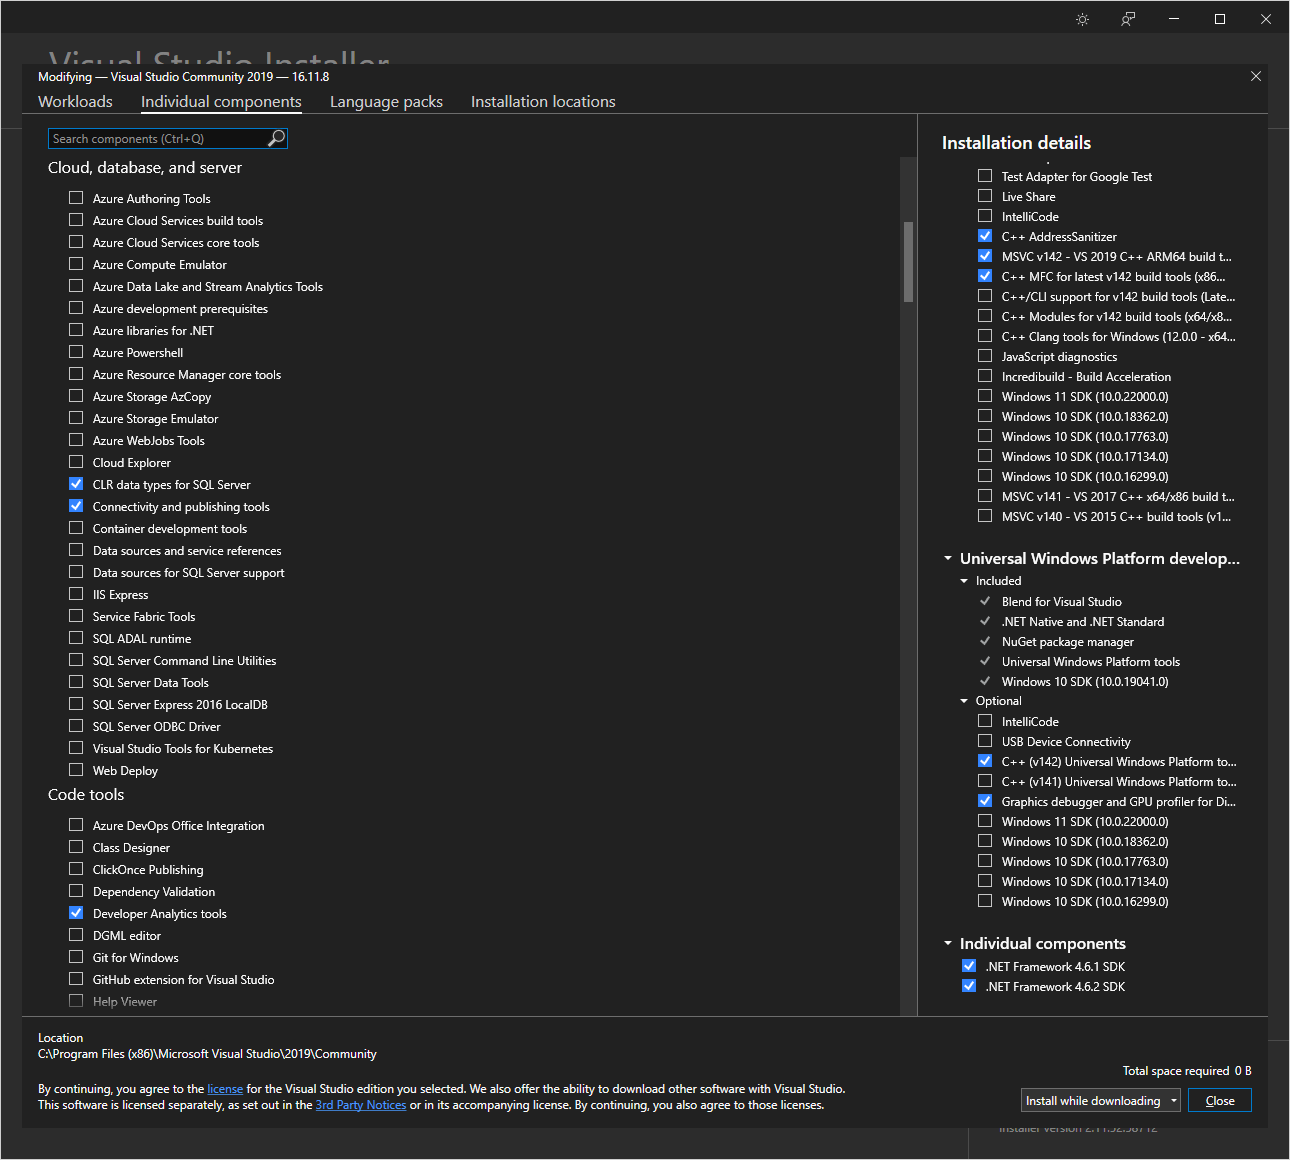Open the Install while downloading dropdown arrow
Viewport: 1290px width, 1160px height.
pyautogui.click(x=1174, y=1101)
